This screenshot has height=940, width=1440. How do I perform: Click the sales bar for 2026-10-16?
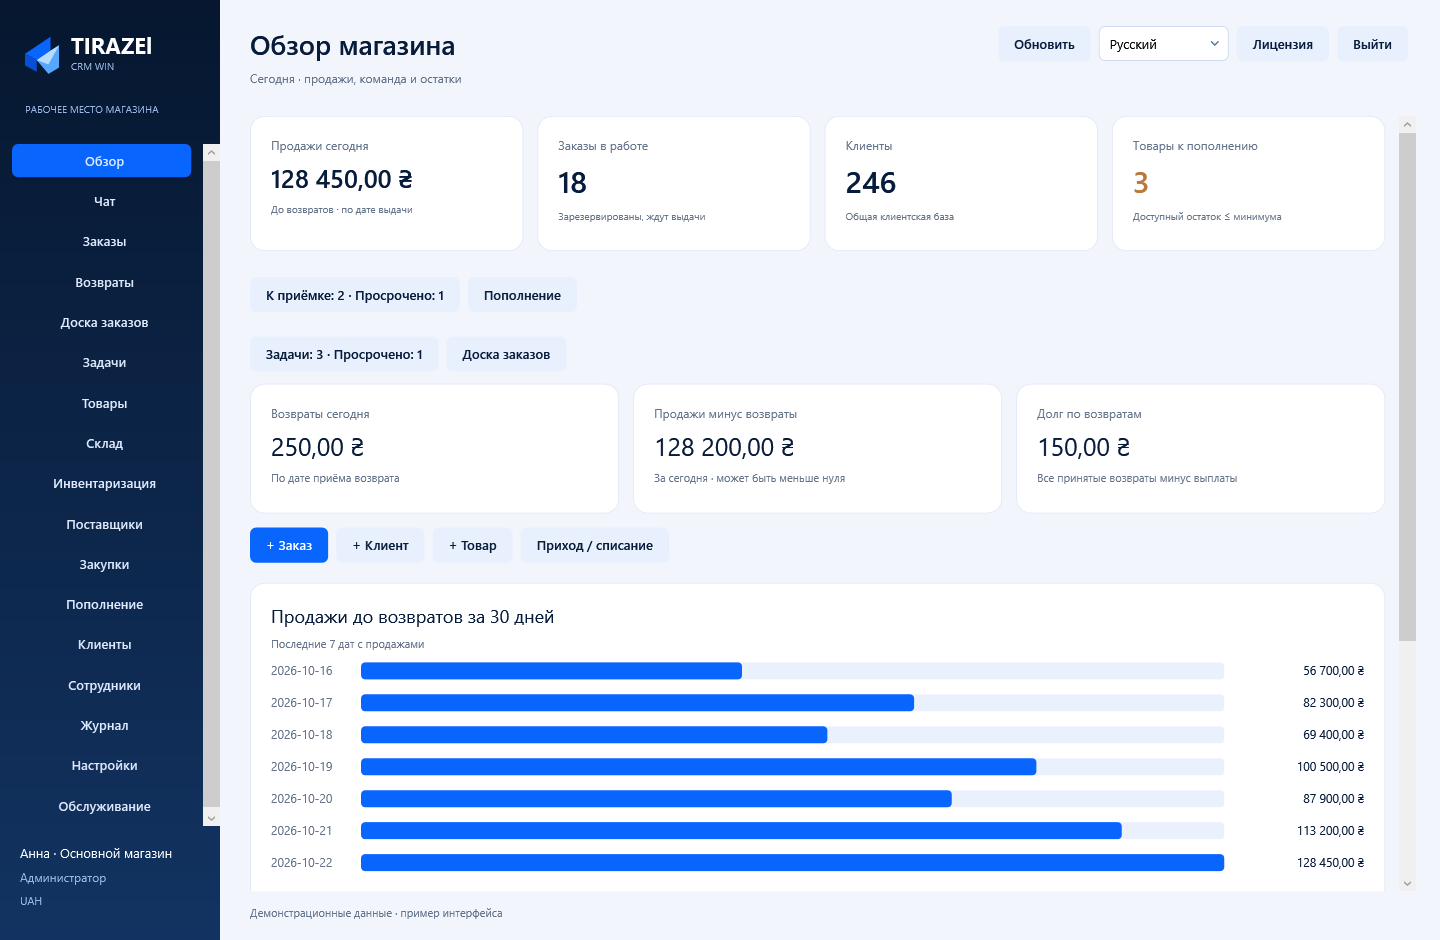(551, 671)
